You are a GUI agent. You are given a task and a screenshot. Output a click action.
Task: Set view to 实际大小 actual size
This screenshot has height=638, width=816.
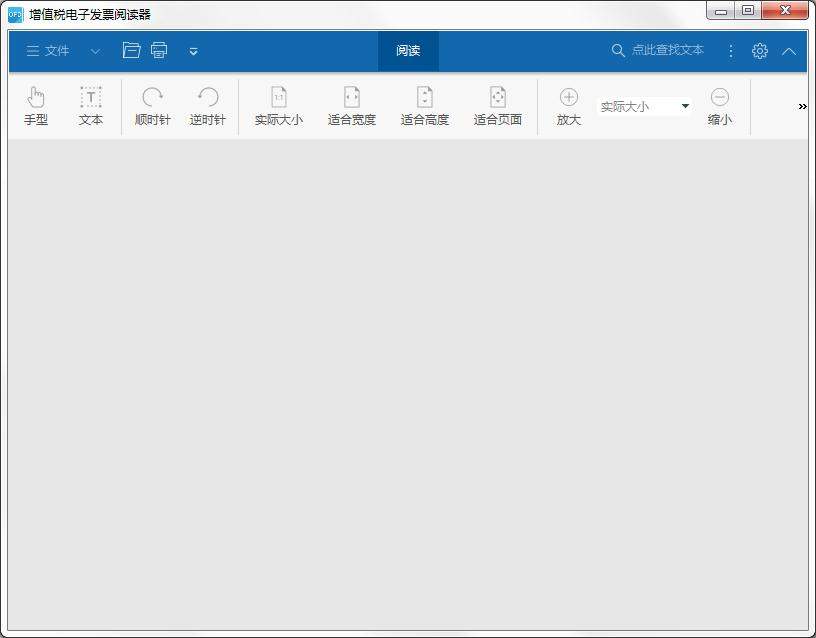click(x=278, y=105)
